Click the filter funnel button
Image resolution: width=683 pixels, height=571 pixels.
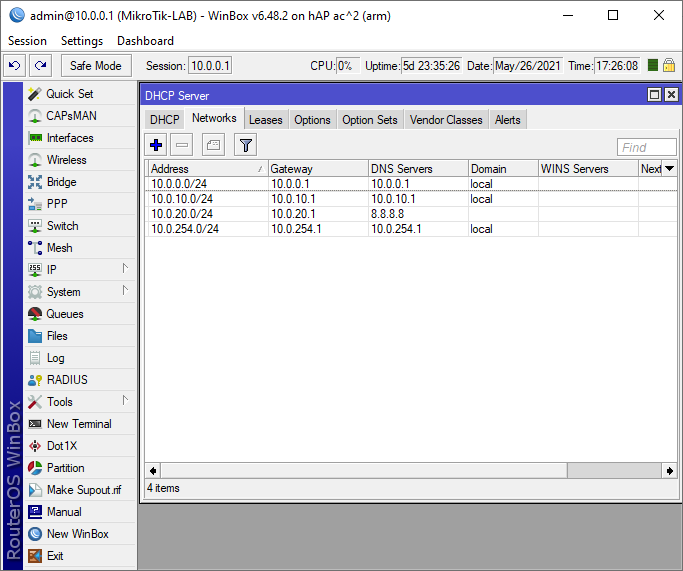pos(246,145)
